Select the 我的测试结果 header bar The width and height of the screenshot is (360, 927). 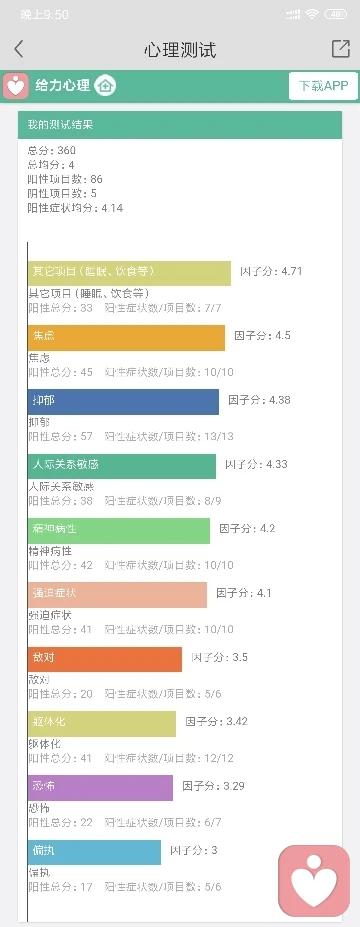(180, 125)
